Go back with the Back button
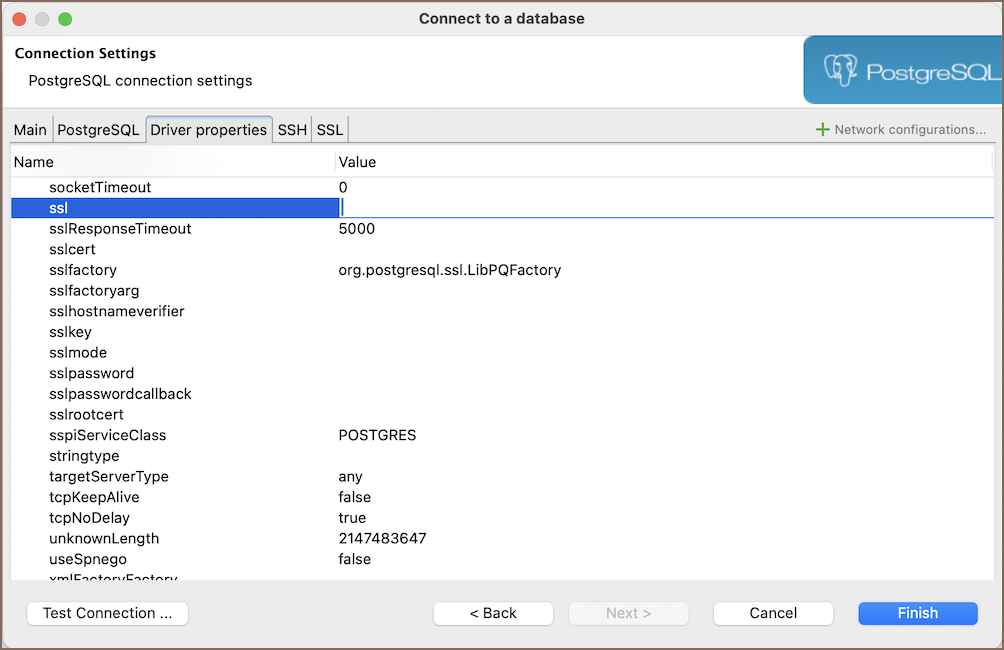 pyautogui.click(x=493, y=613)
